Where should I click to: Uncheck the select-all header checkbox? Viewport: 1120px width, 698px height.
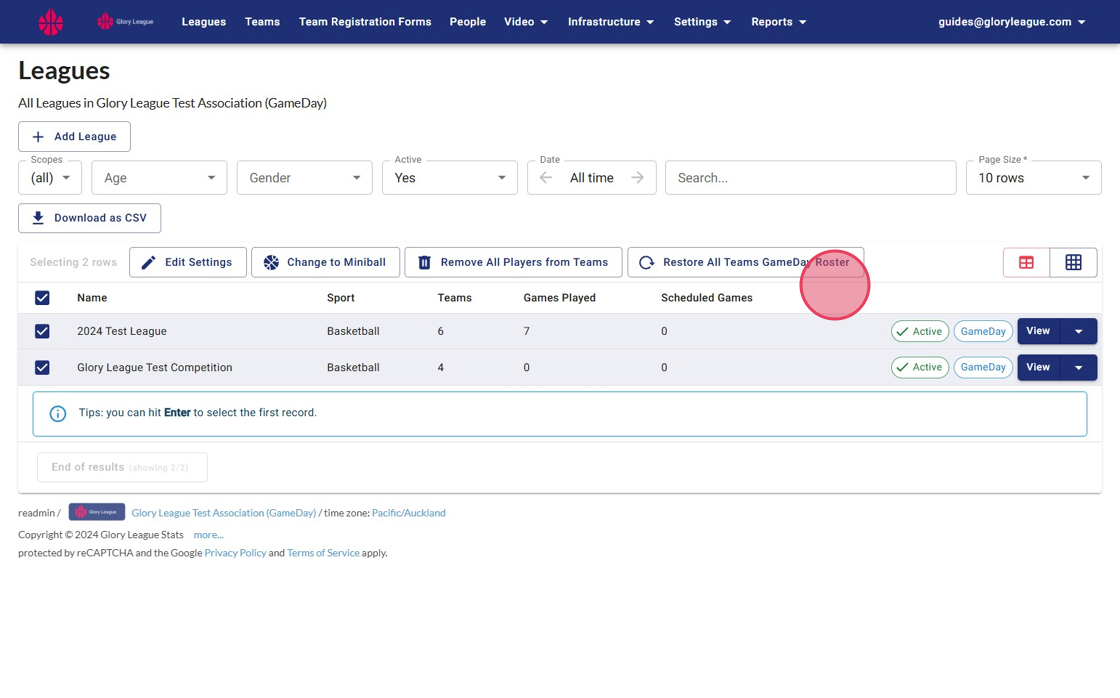[42, 298]
